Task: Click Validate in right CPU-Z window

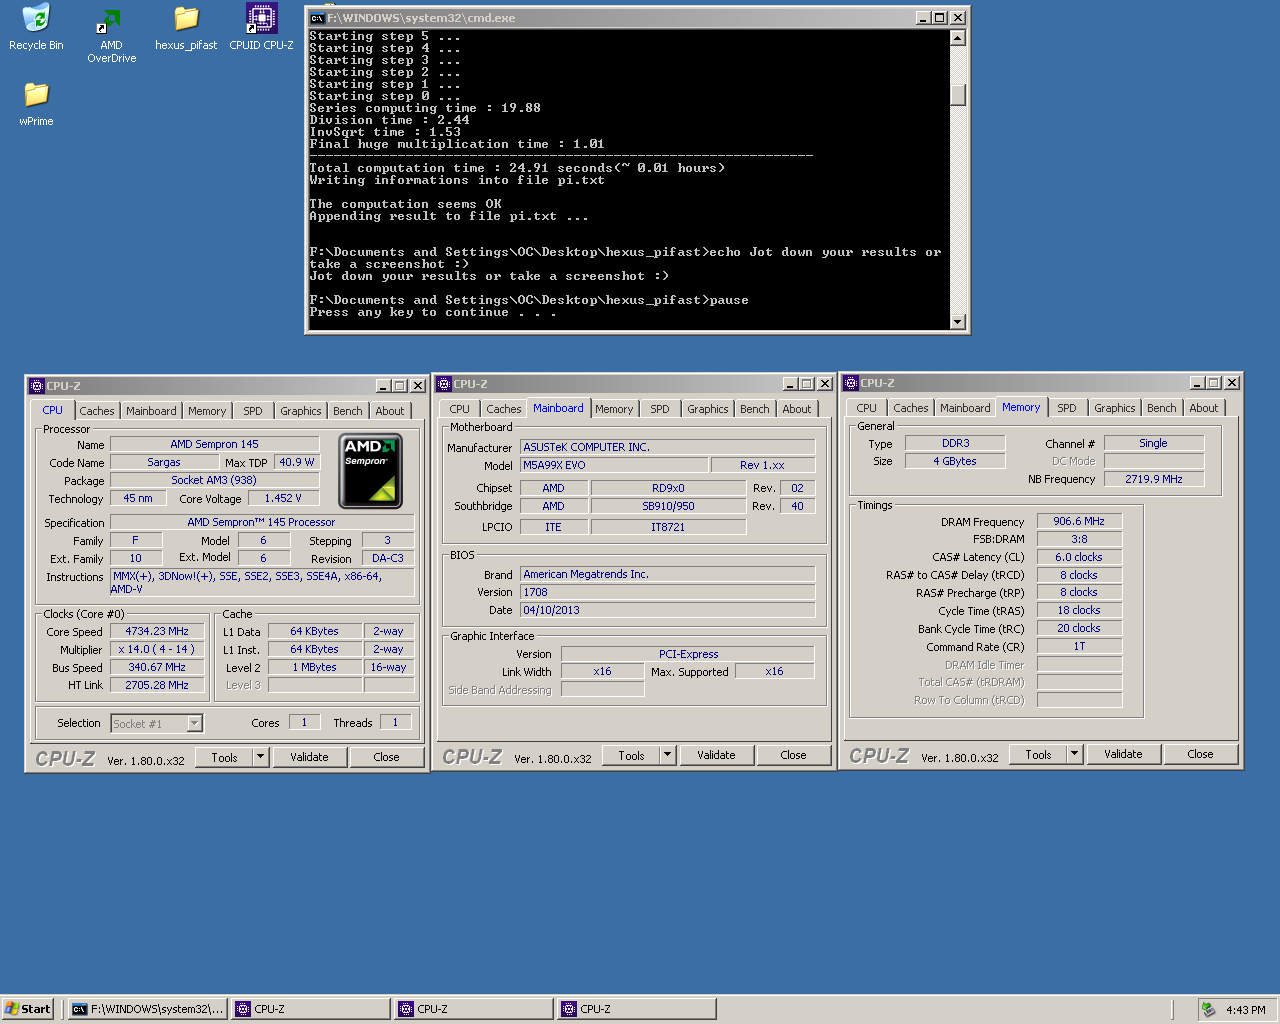Action: [x=1124, y=754]
